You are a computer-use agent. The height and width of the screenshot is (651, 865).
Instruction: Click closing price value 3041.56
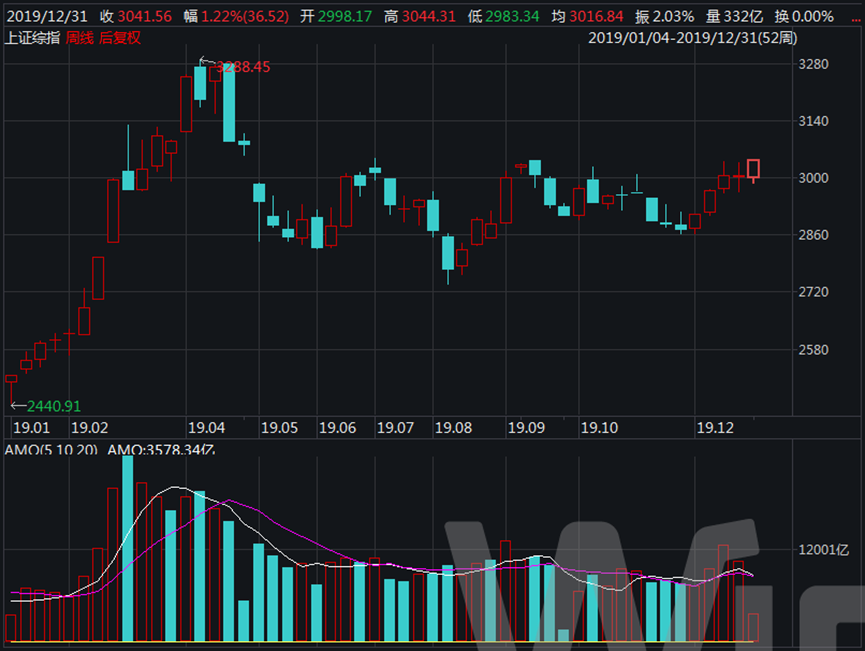pos(145,17)
